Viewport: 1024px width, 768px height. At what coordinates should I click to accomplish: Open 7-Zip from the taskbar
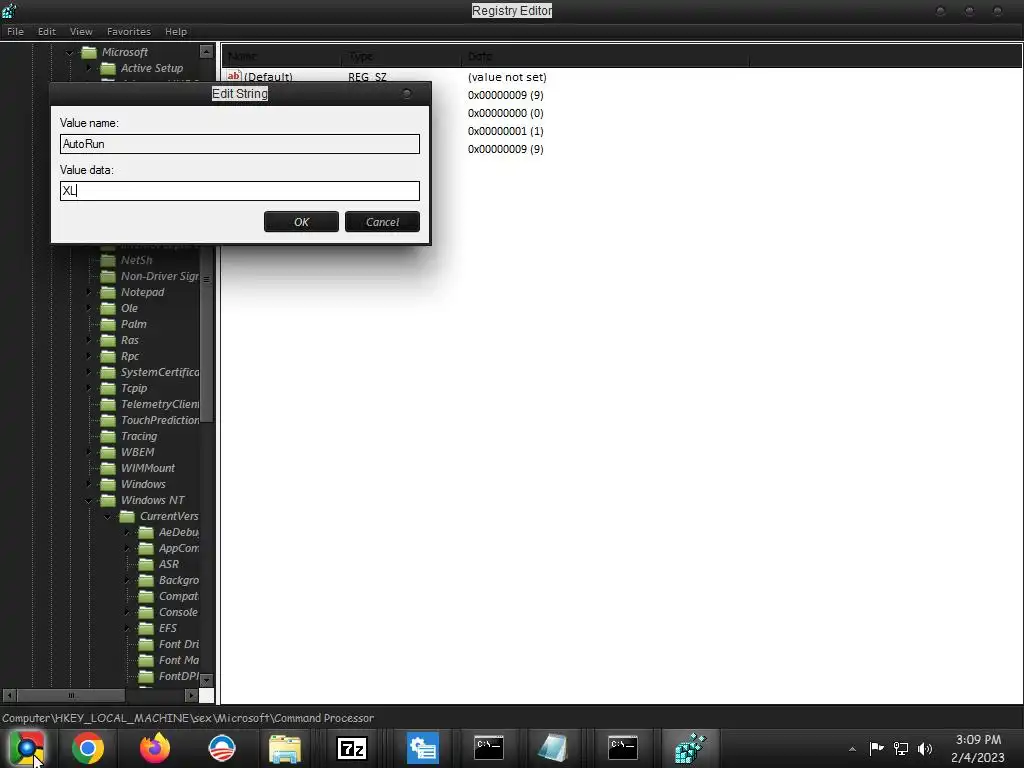(351, 748)
